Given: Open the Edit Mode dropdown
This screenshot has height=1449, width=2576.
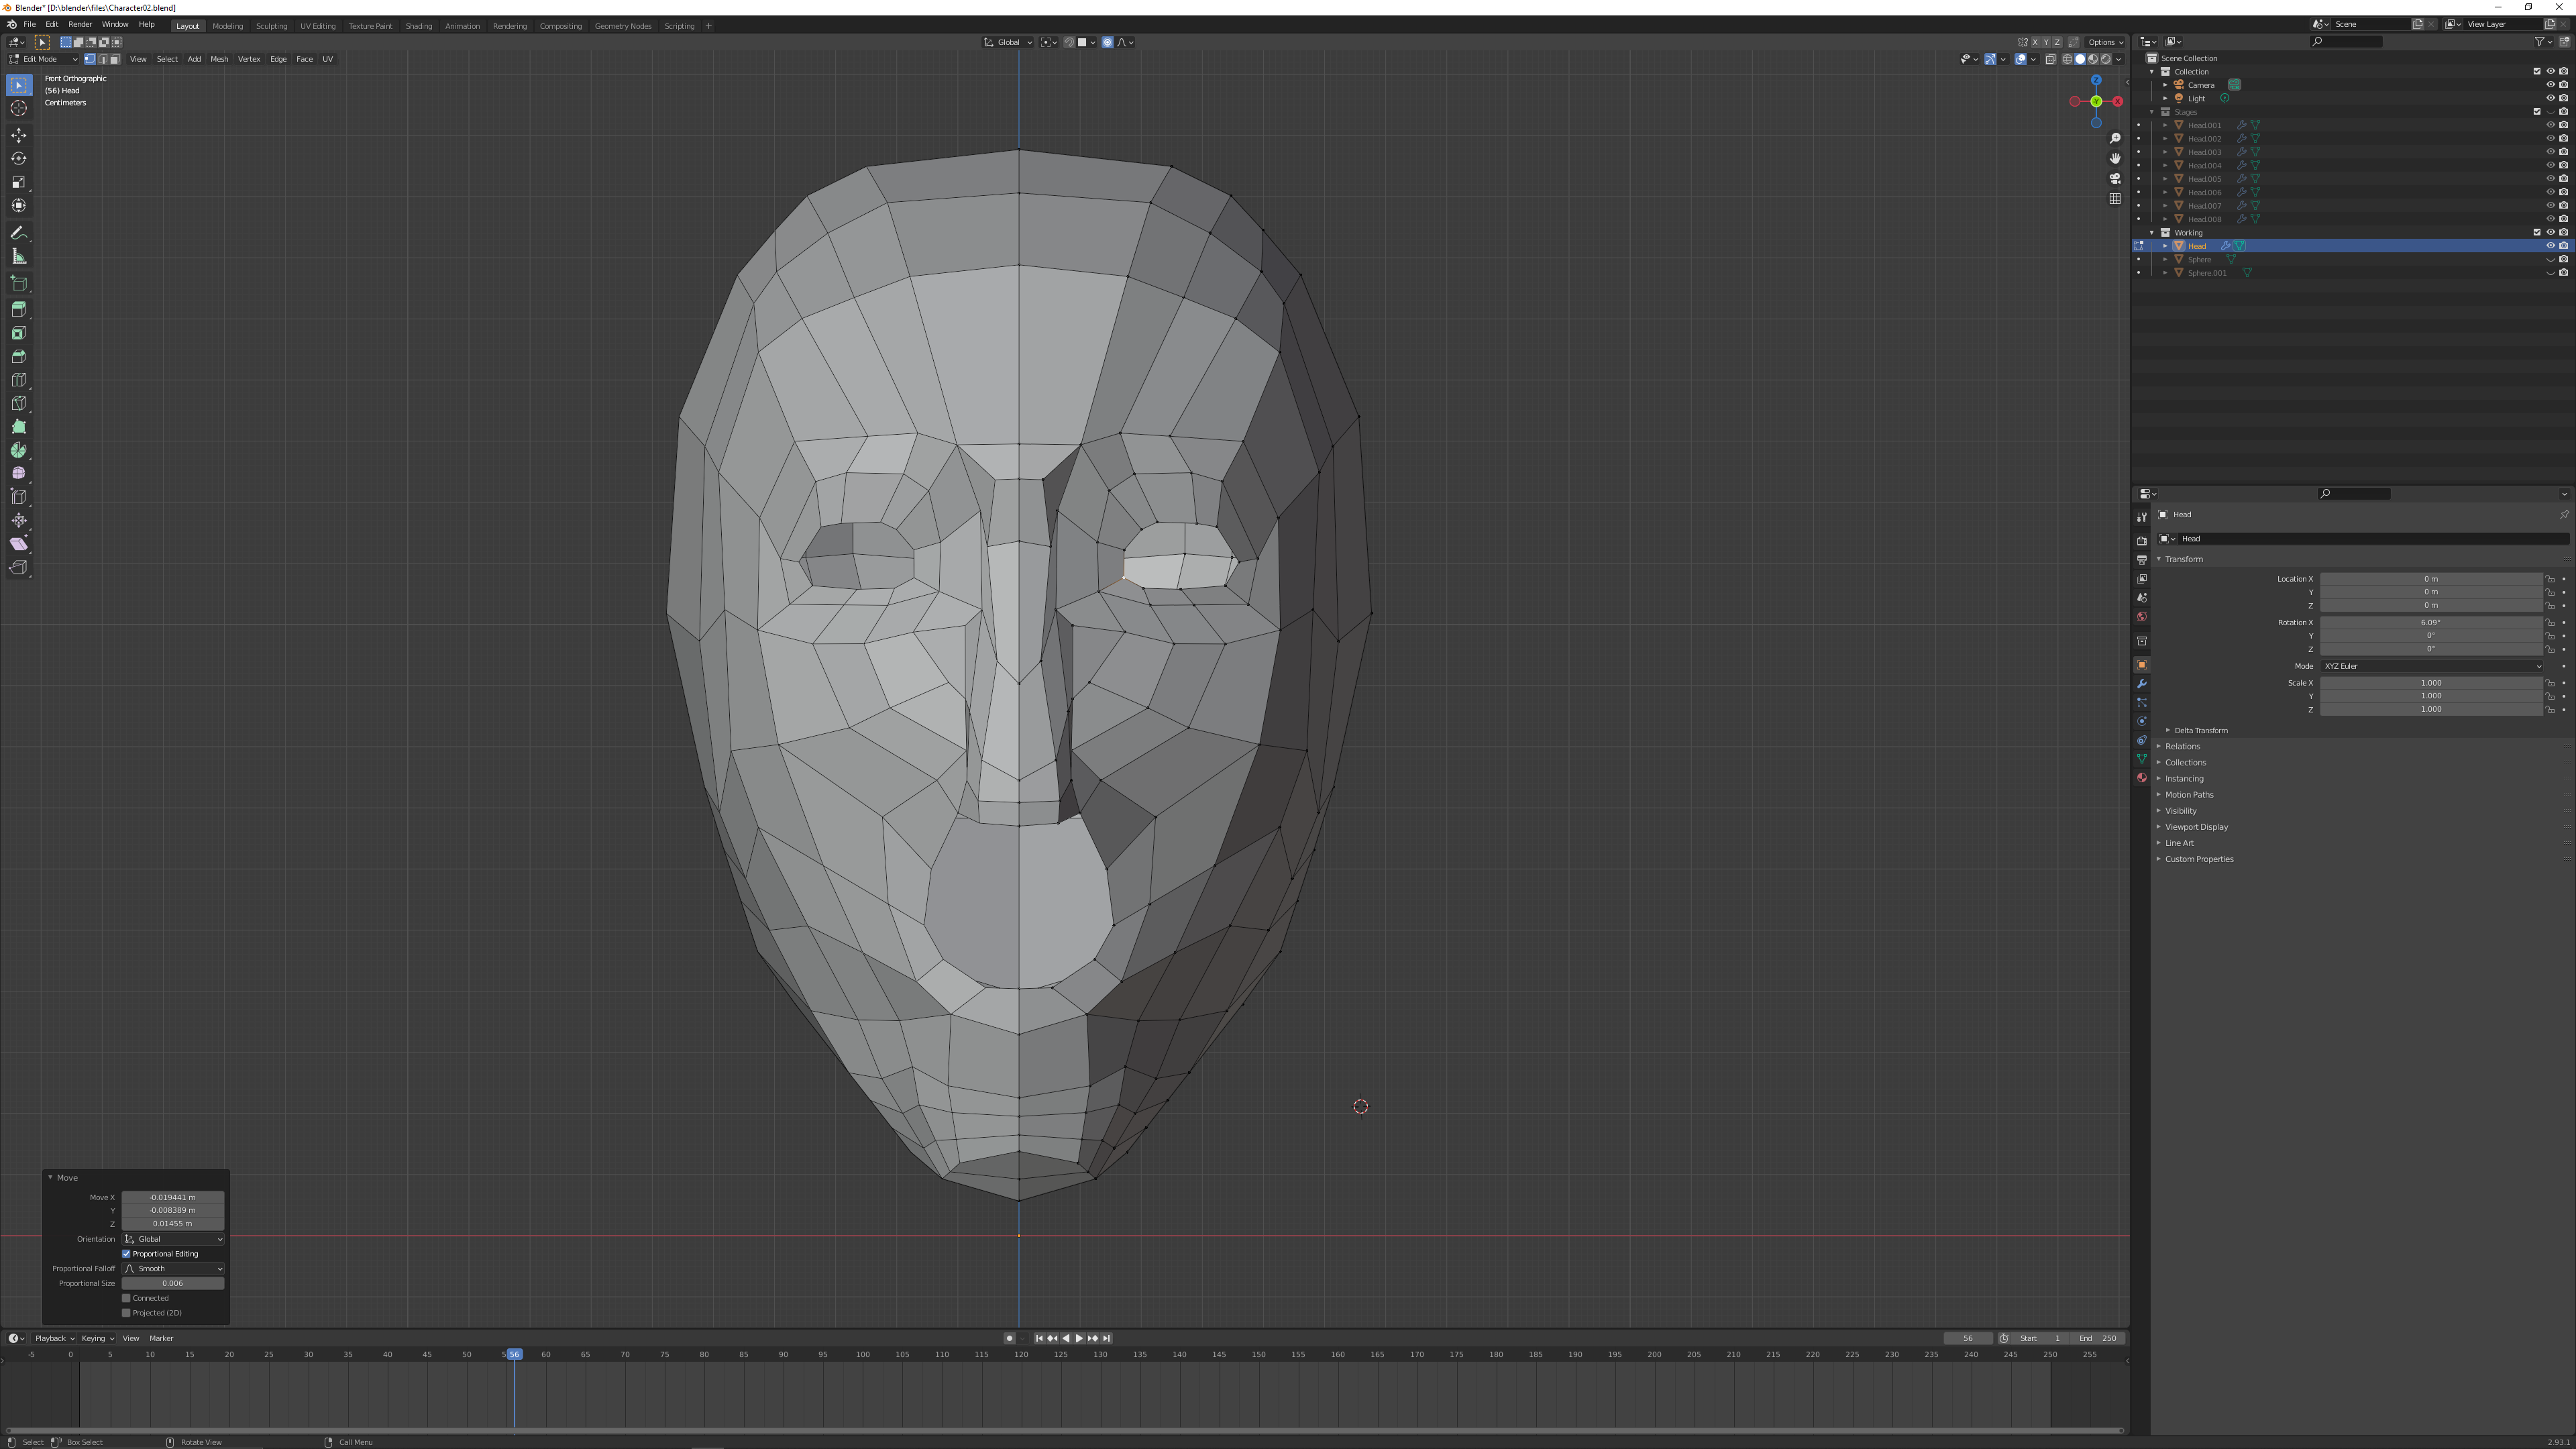Looking at the screenshot, I should (43, 59).
